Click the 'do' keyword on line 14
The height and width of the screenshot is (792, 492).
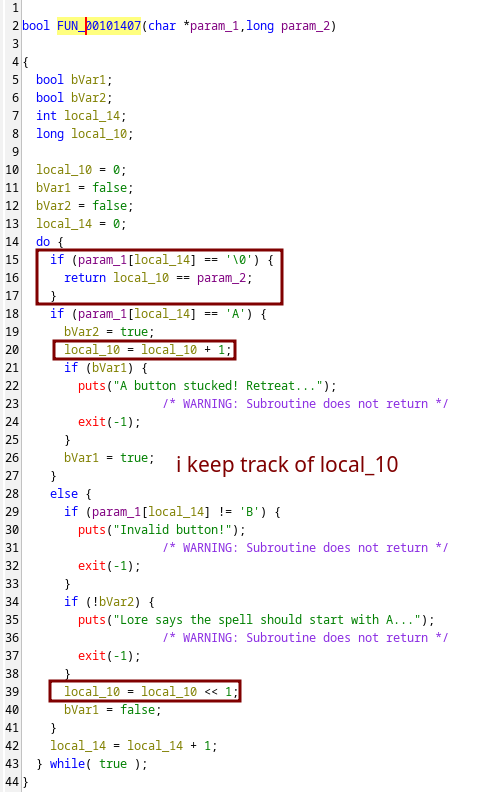43,242
